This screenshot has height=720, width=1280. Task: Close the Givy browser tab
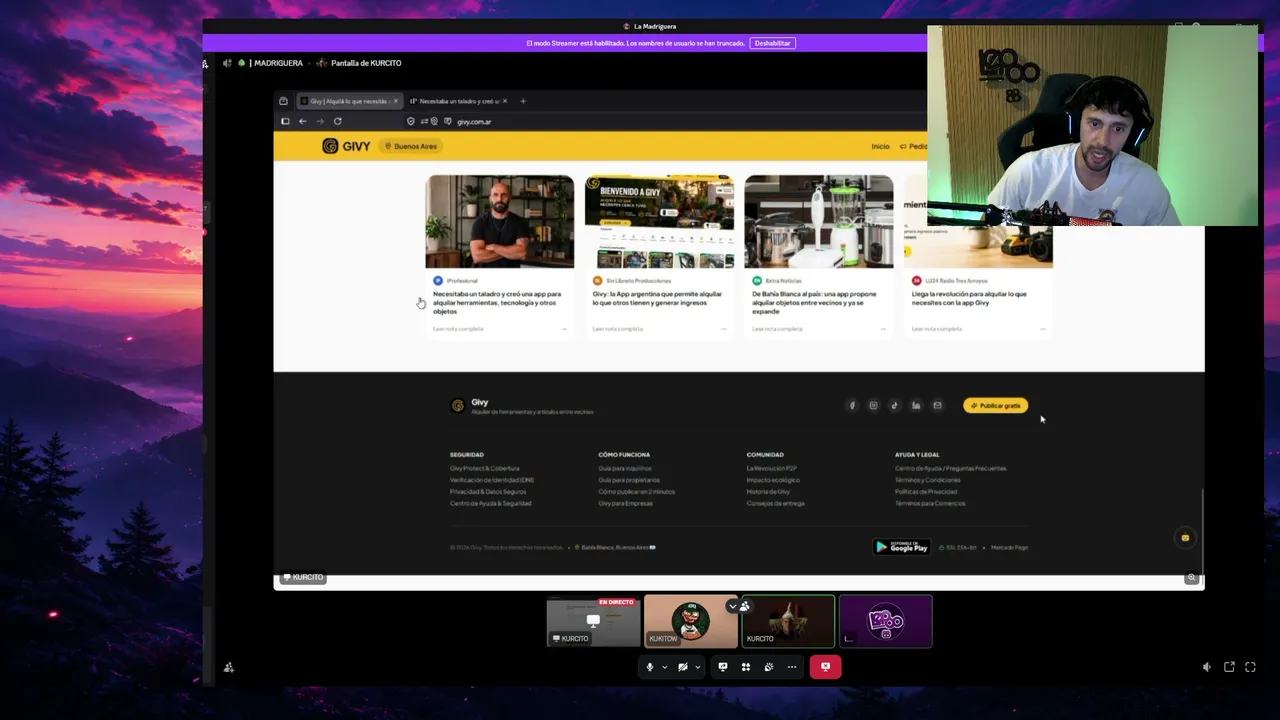pos(396,101)
